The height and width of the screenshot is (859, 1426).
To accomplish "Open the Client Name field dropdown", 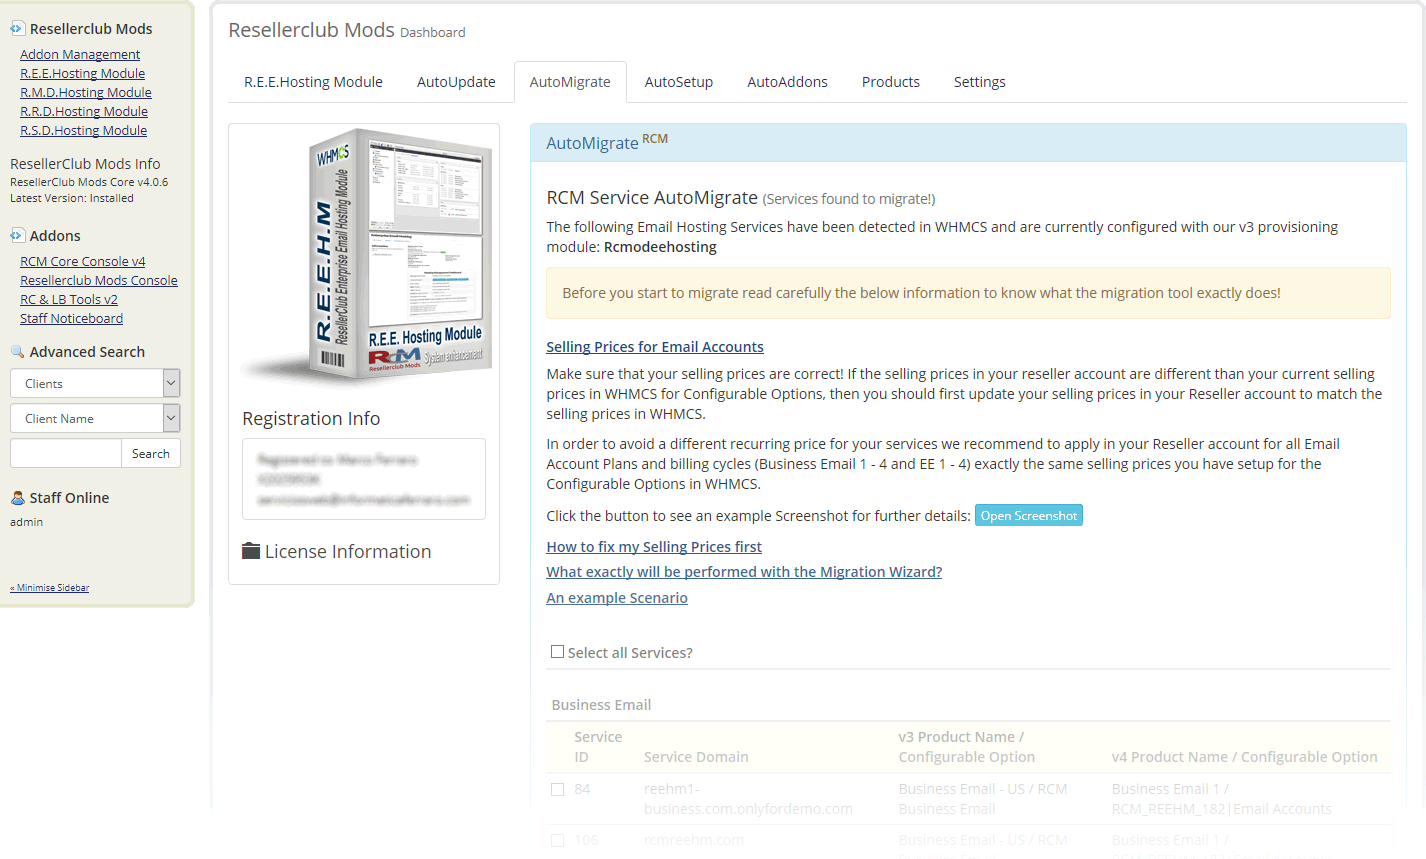I will pos(95,418).
